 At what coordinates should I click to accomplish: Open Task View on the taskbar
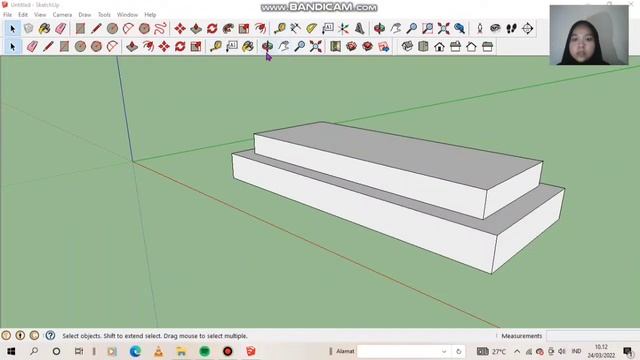point(79,351)
